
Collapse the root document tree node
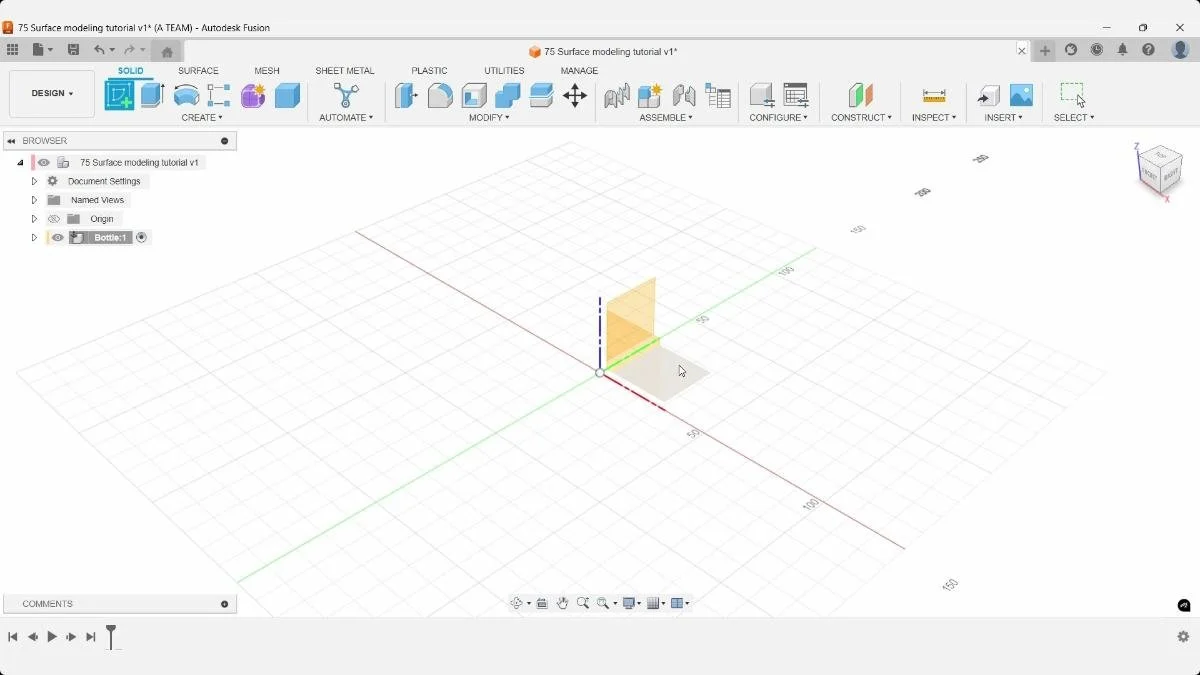(x=20, y=162)
